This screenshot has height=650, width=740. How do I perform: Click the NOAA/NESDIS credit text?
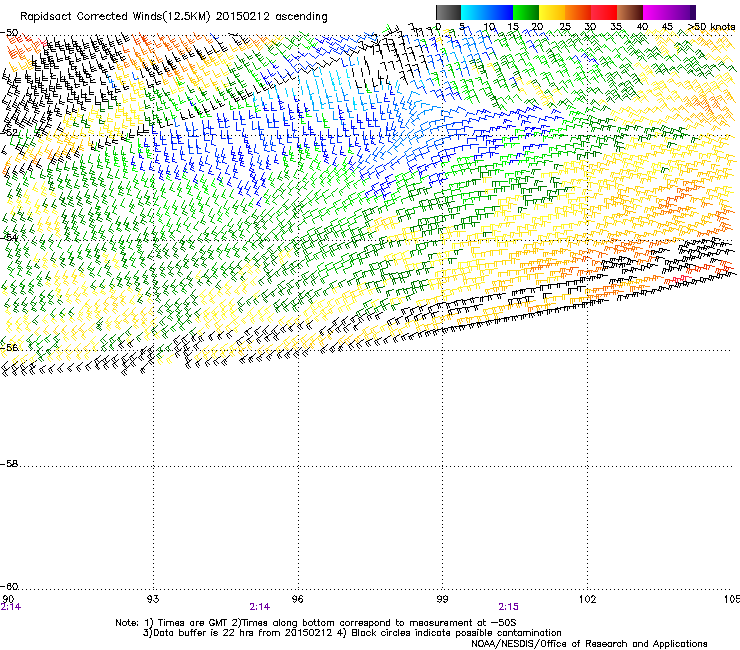click(589, 643)
